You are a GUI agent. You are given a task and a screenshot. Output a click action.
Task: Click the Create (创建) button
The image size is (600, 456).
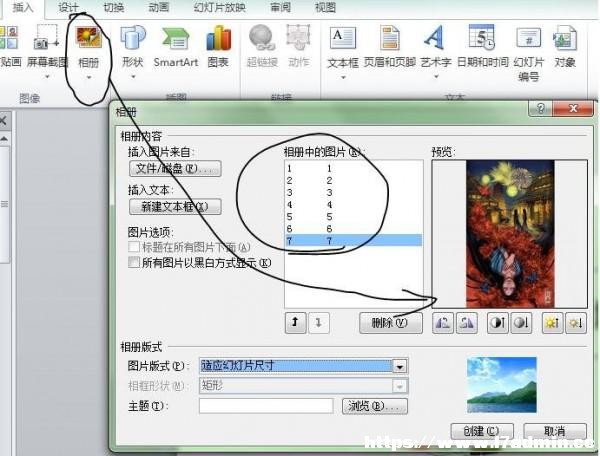(482, 432)
